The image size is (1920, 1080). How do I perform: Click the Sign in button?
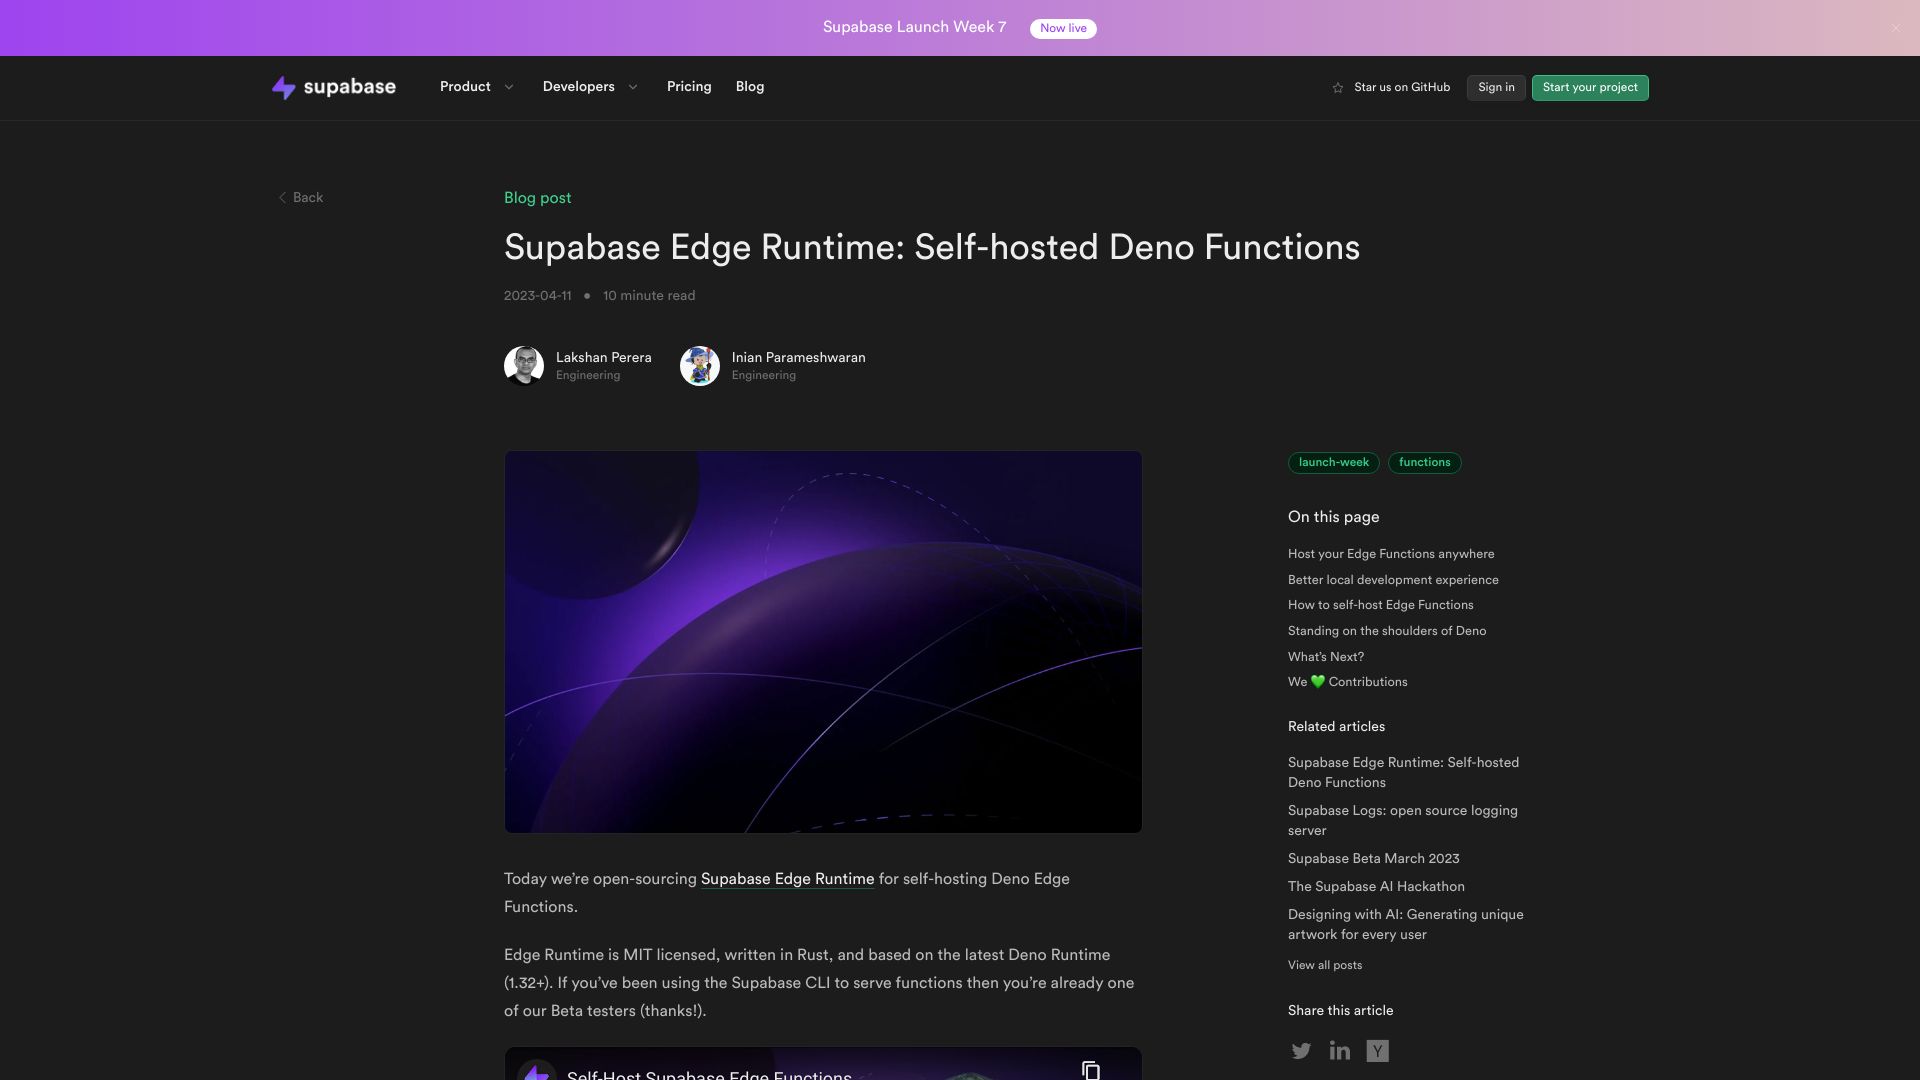(x=1496, y=88)
